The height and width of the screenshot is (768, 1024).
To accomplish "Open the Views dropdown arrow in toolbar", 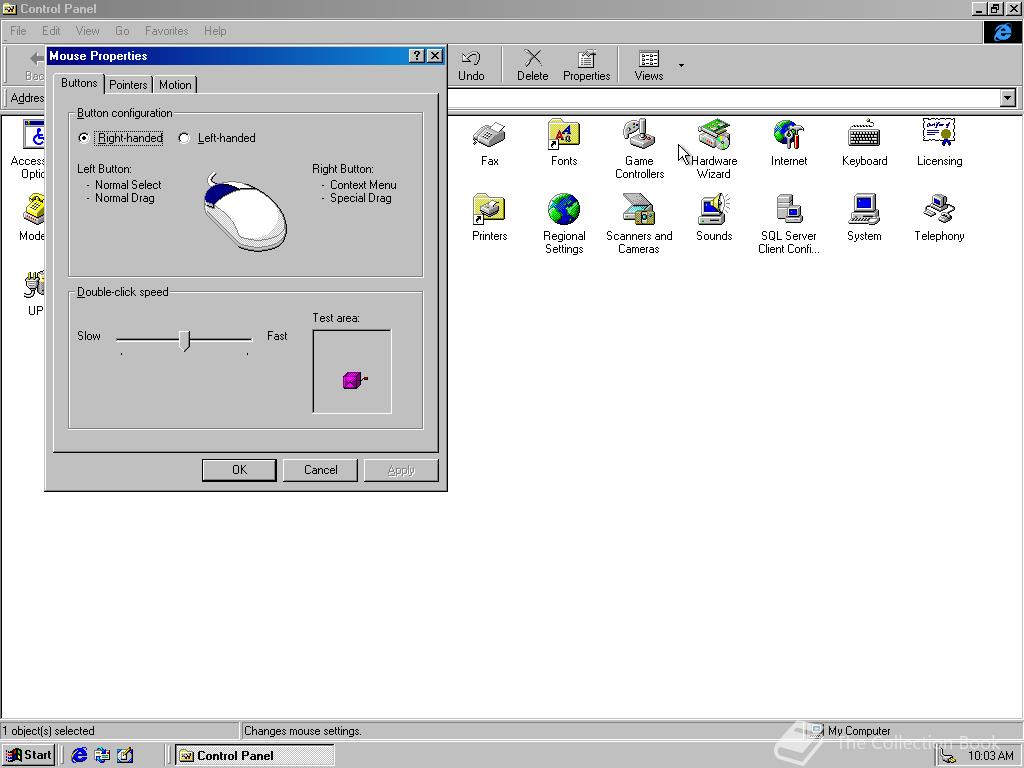I will [681, 66].
